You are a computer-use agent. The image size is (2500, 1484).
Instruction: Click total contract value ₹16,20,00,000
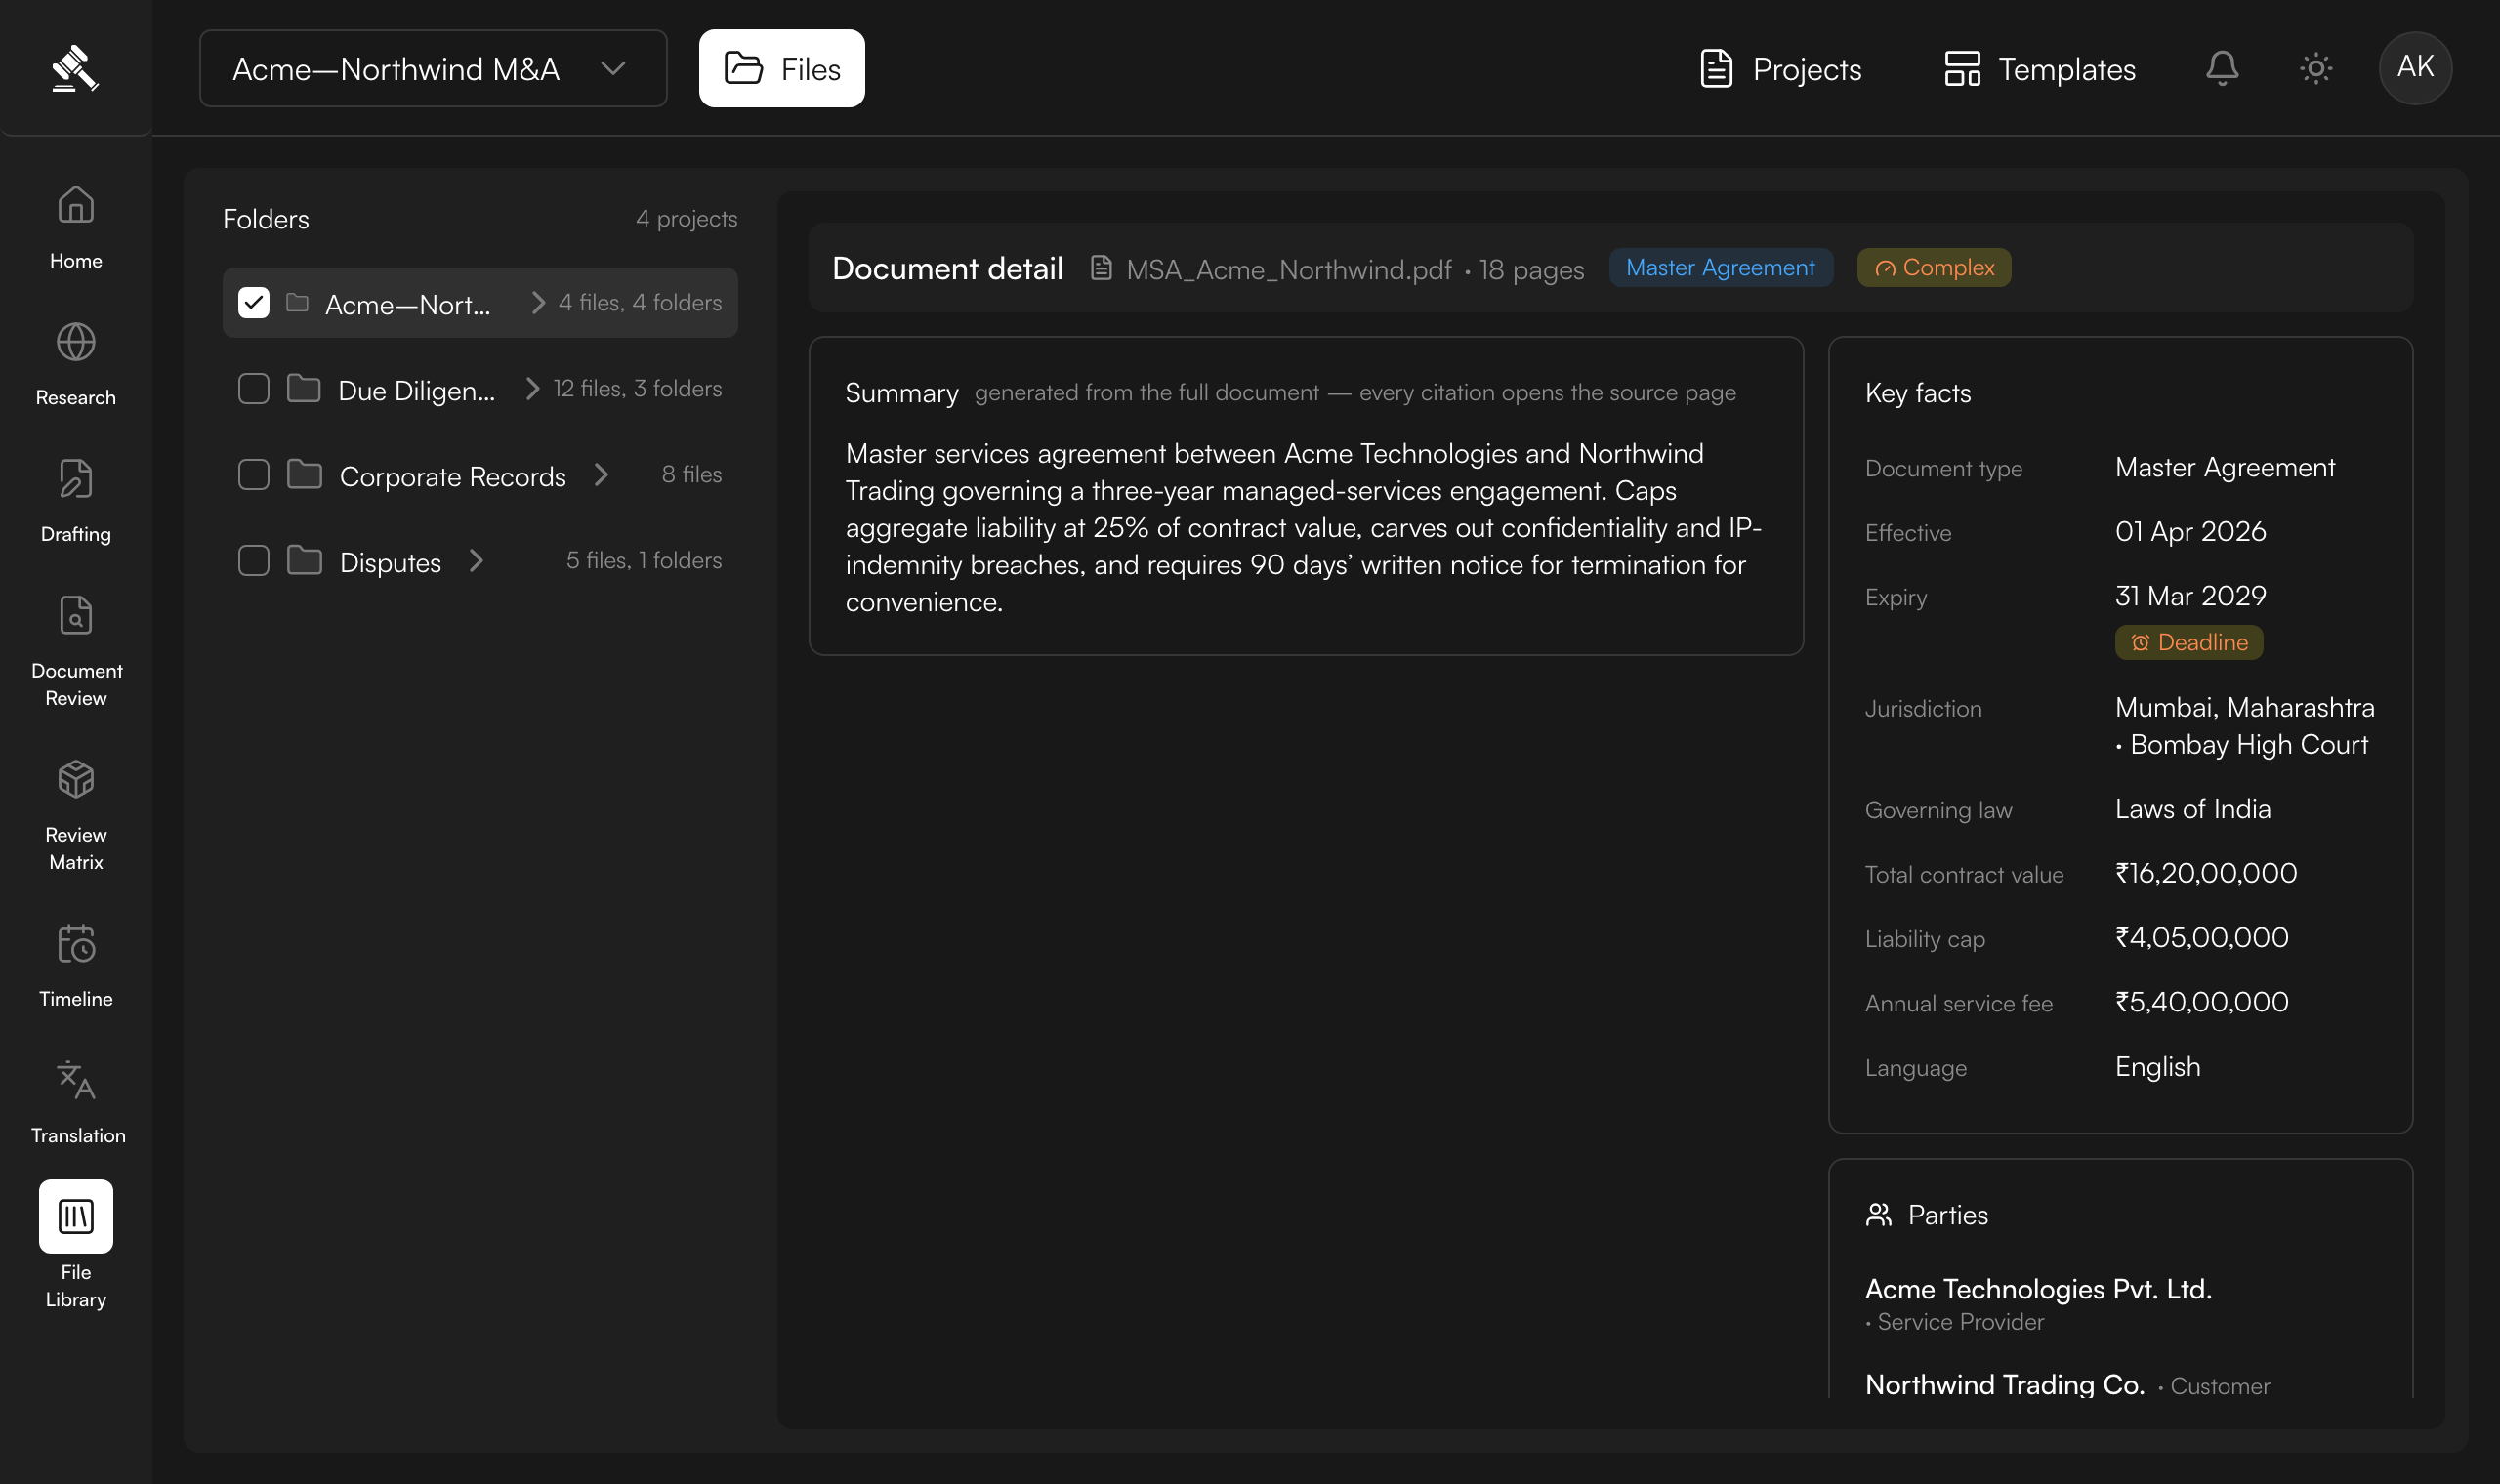pyautogui.click(x=2206, y=873)
